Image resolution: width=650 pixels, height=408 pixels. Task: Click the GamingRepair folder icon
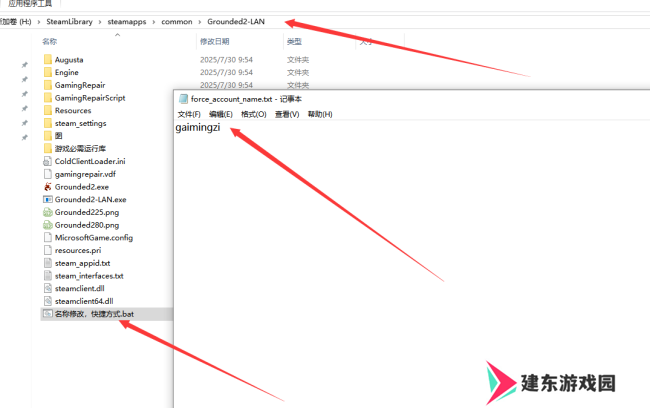click(x=48, y=85)
